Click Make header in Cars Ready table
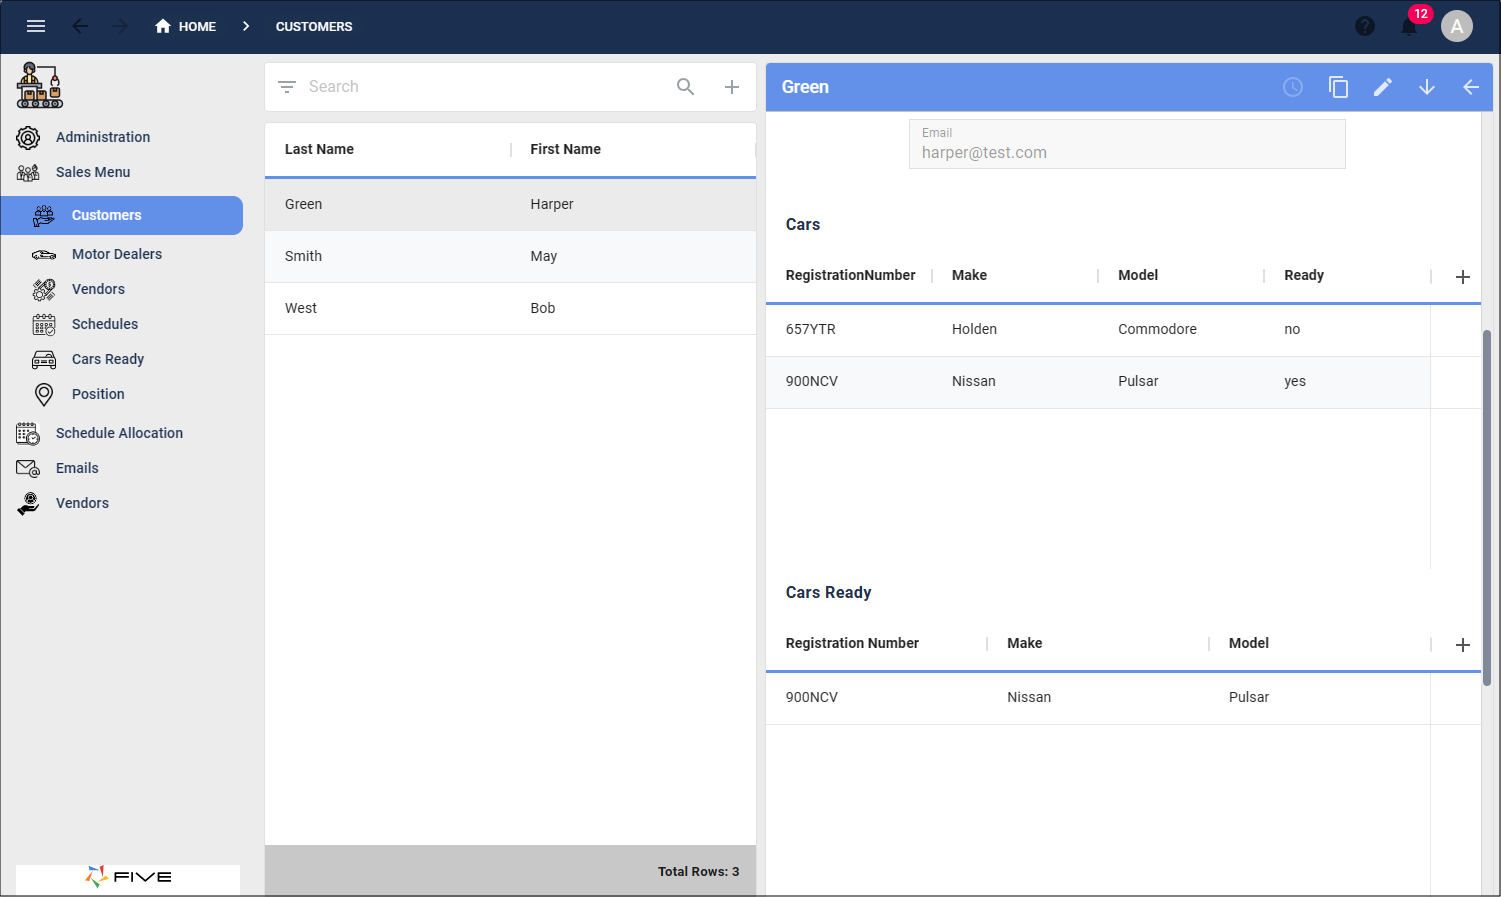 pyautogui.click(x=1024, y=643)
